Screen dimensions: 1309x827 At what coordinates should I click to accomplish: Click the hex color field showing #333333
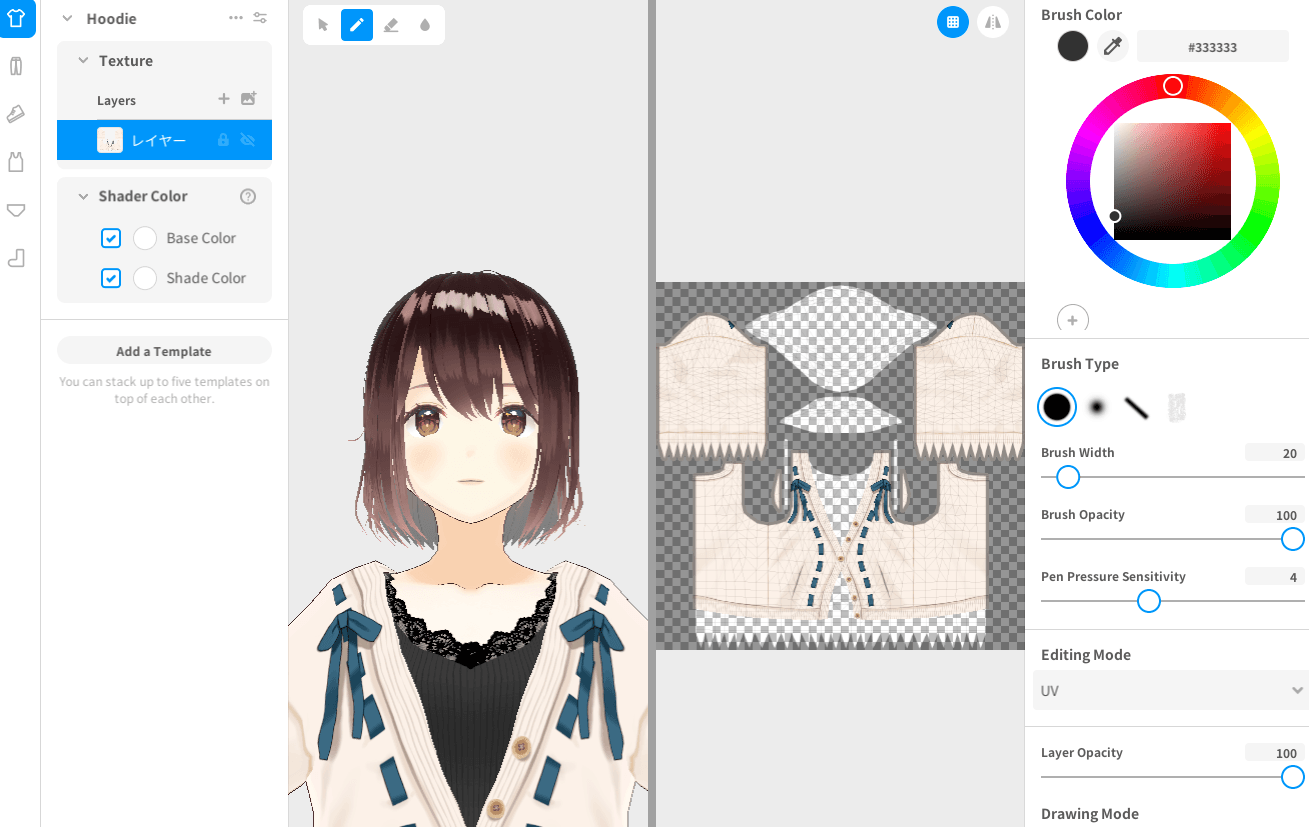[1213, 45]
